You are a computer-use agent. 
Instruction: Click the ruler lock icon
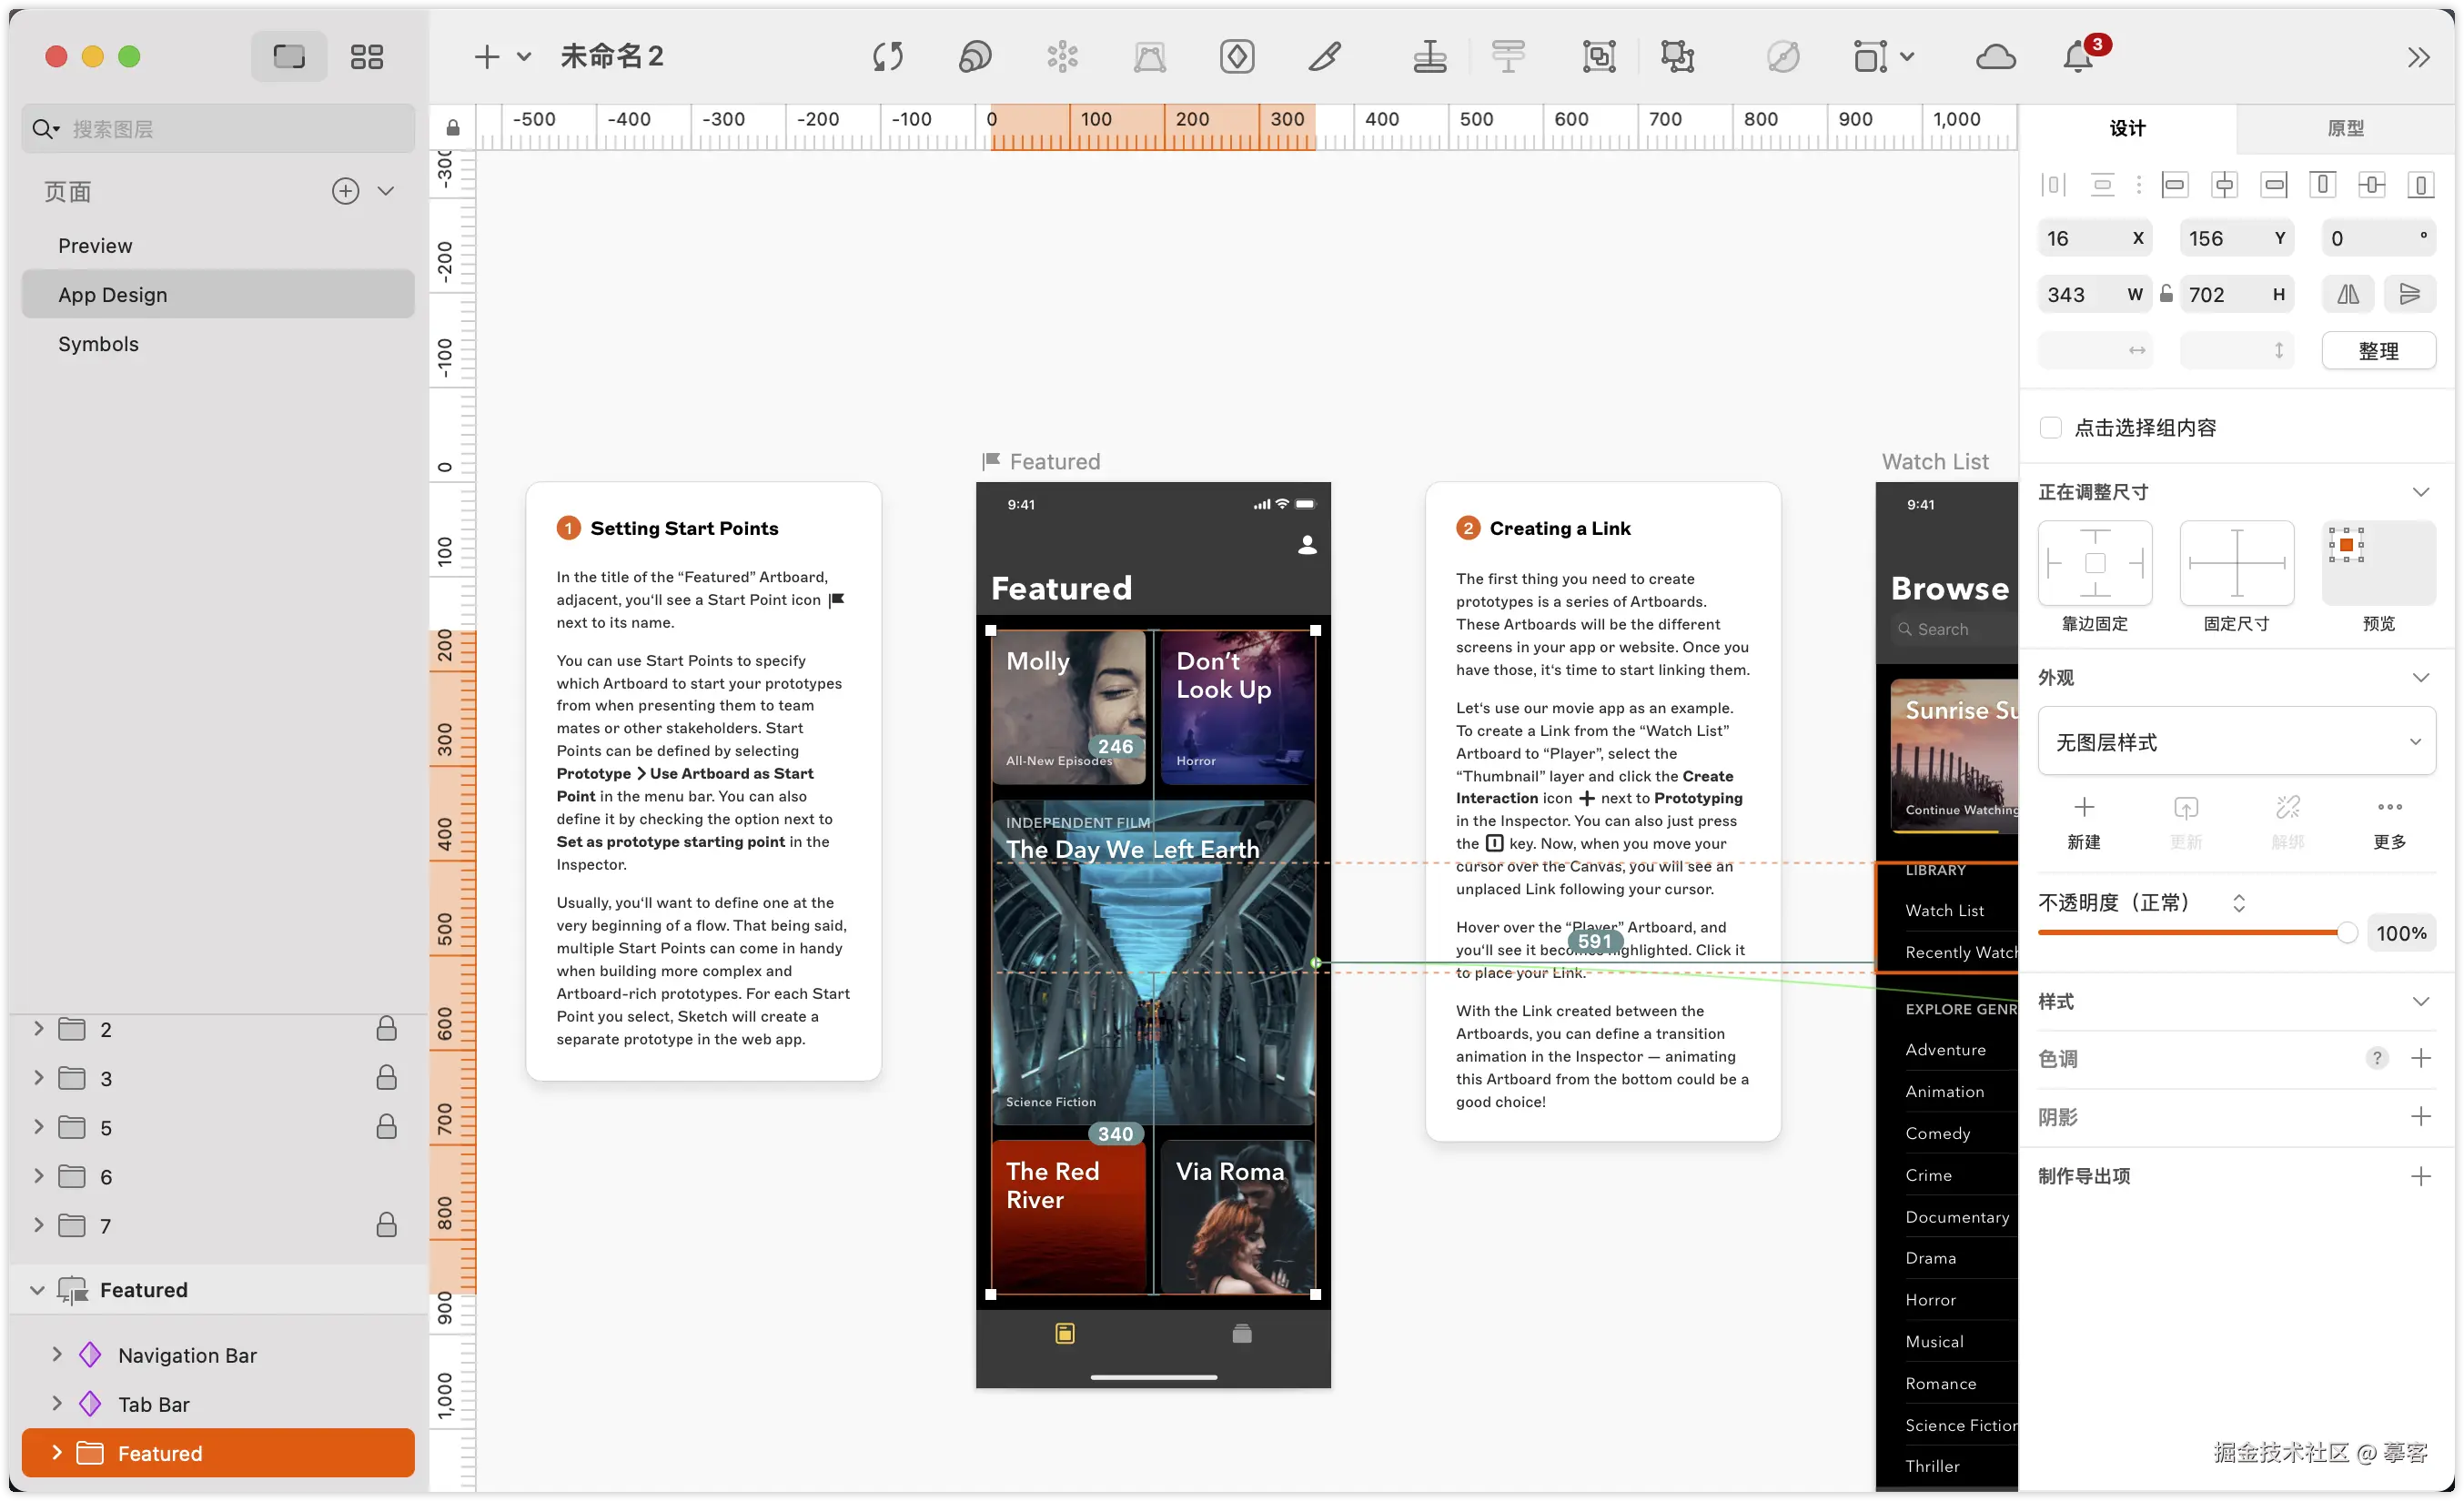(453, 128)
